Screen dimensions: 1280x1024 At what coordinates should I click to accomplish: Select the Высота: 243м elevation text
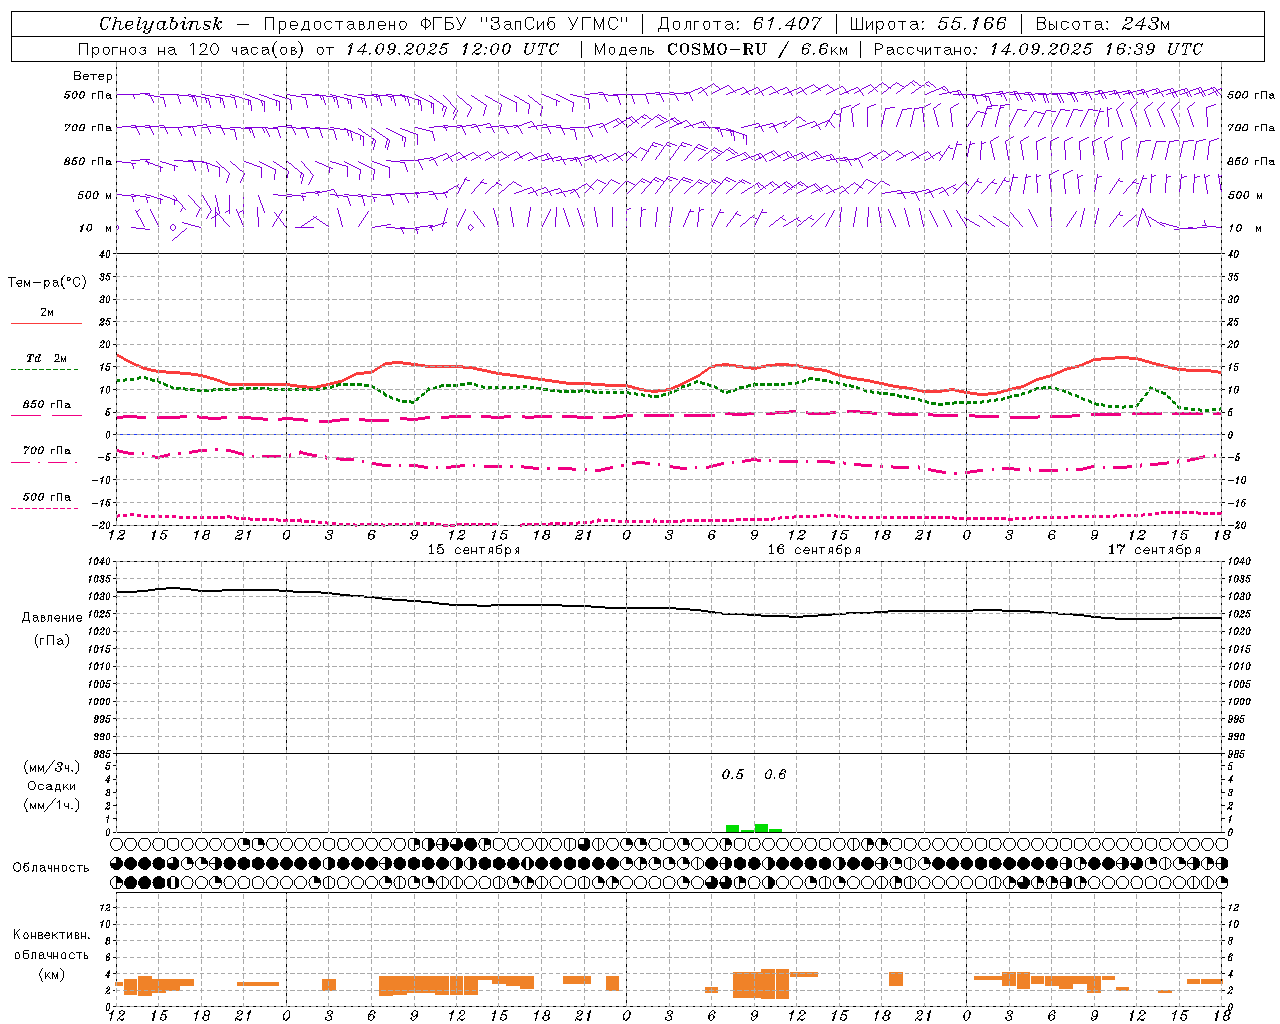pos(1102,24)
